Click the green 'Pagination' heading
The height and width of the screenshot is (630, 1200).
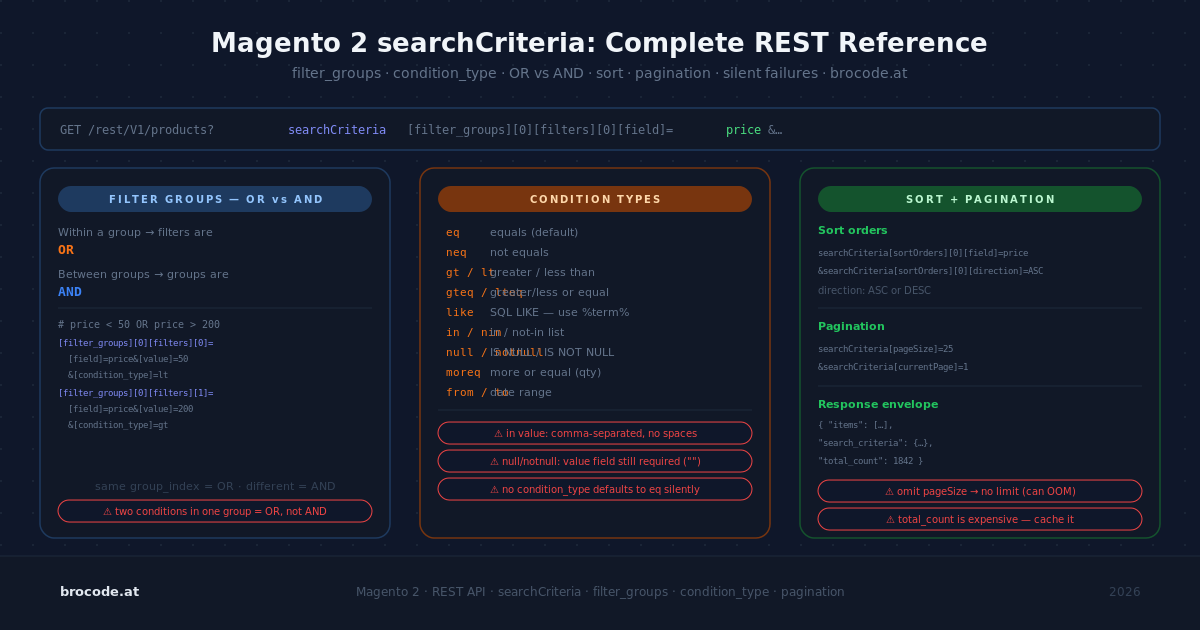(851, 327)
